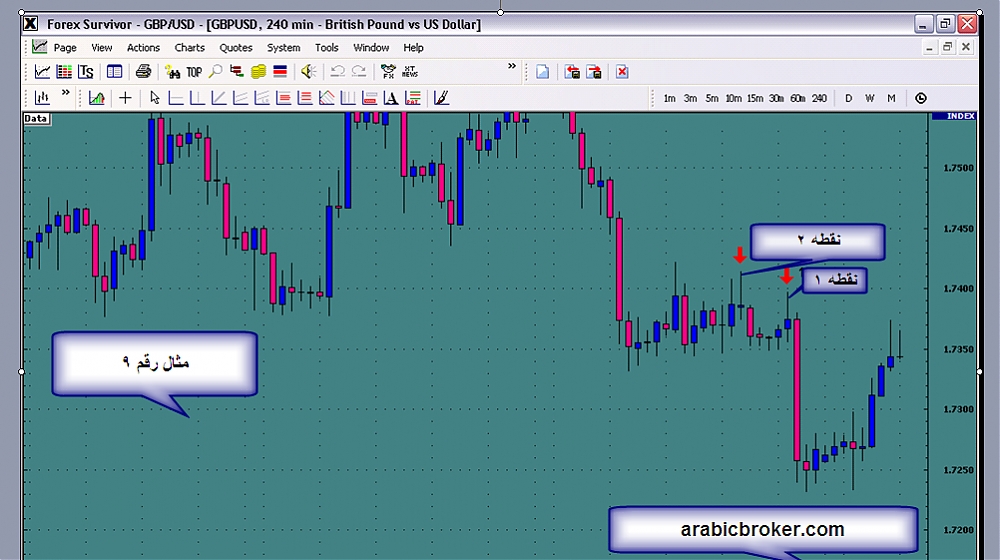Select the arrow pointer tool

click(154, 98)
